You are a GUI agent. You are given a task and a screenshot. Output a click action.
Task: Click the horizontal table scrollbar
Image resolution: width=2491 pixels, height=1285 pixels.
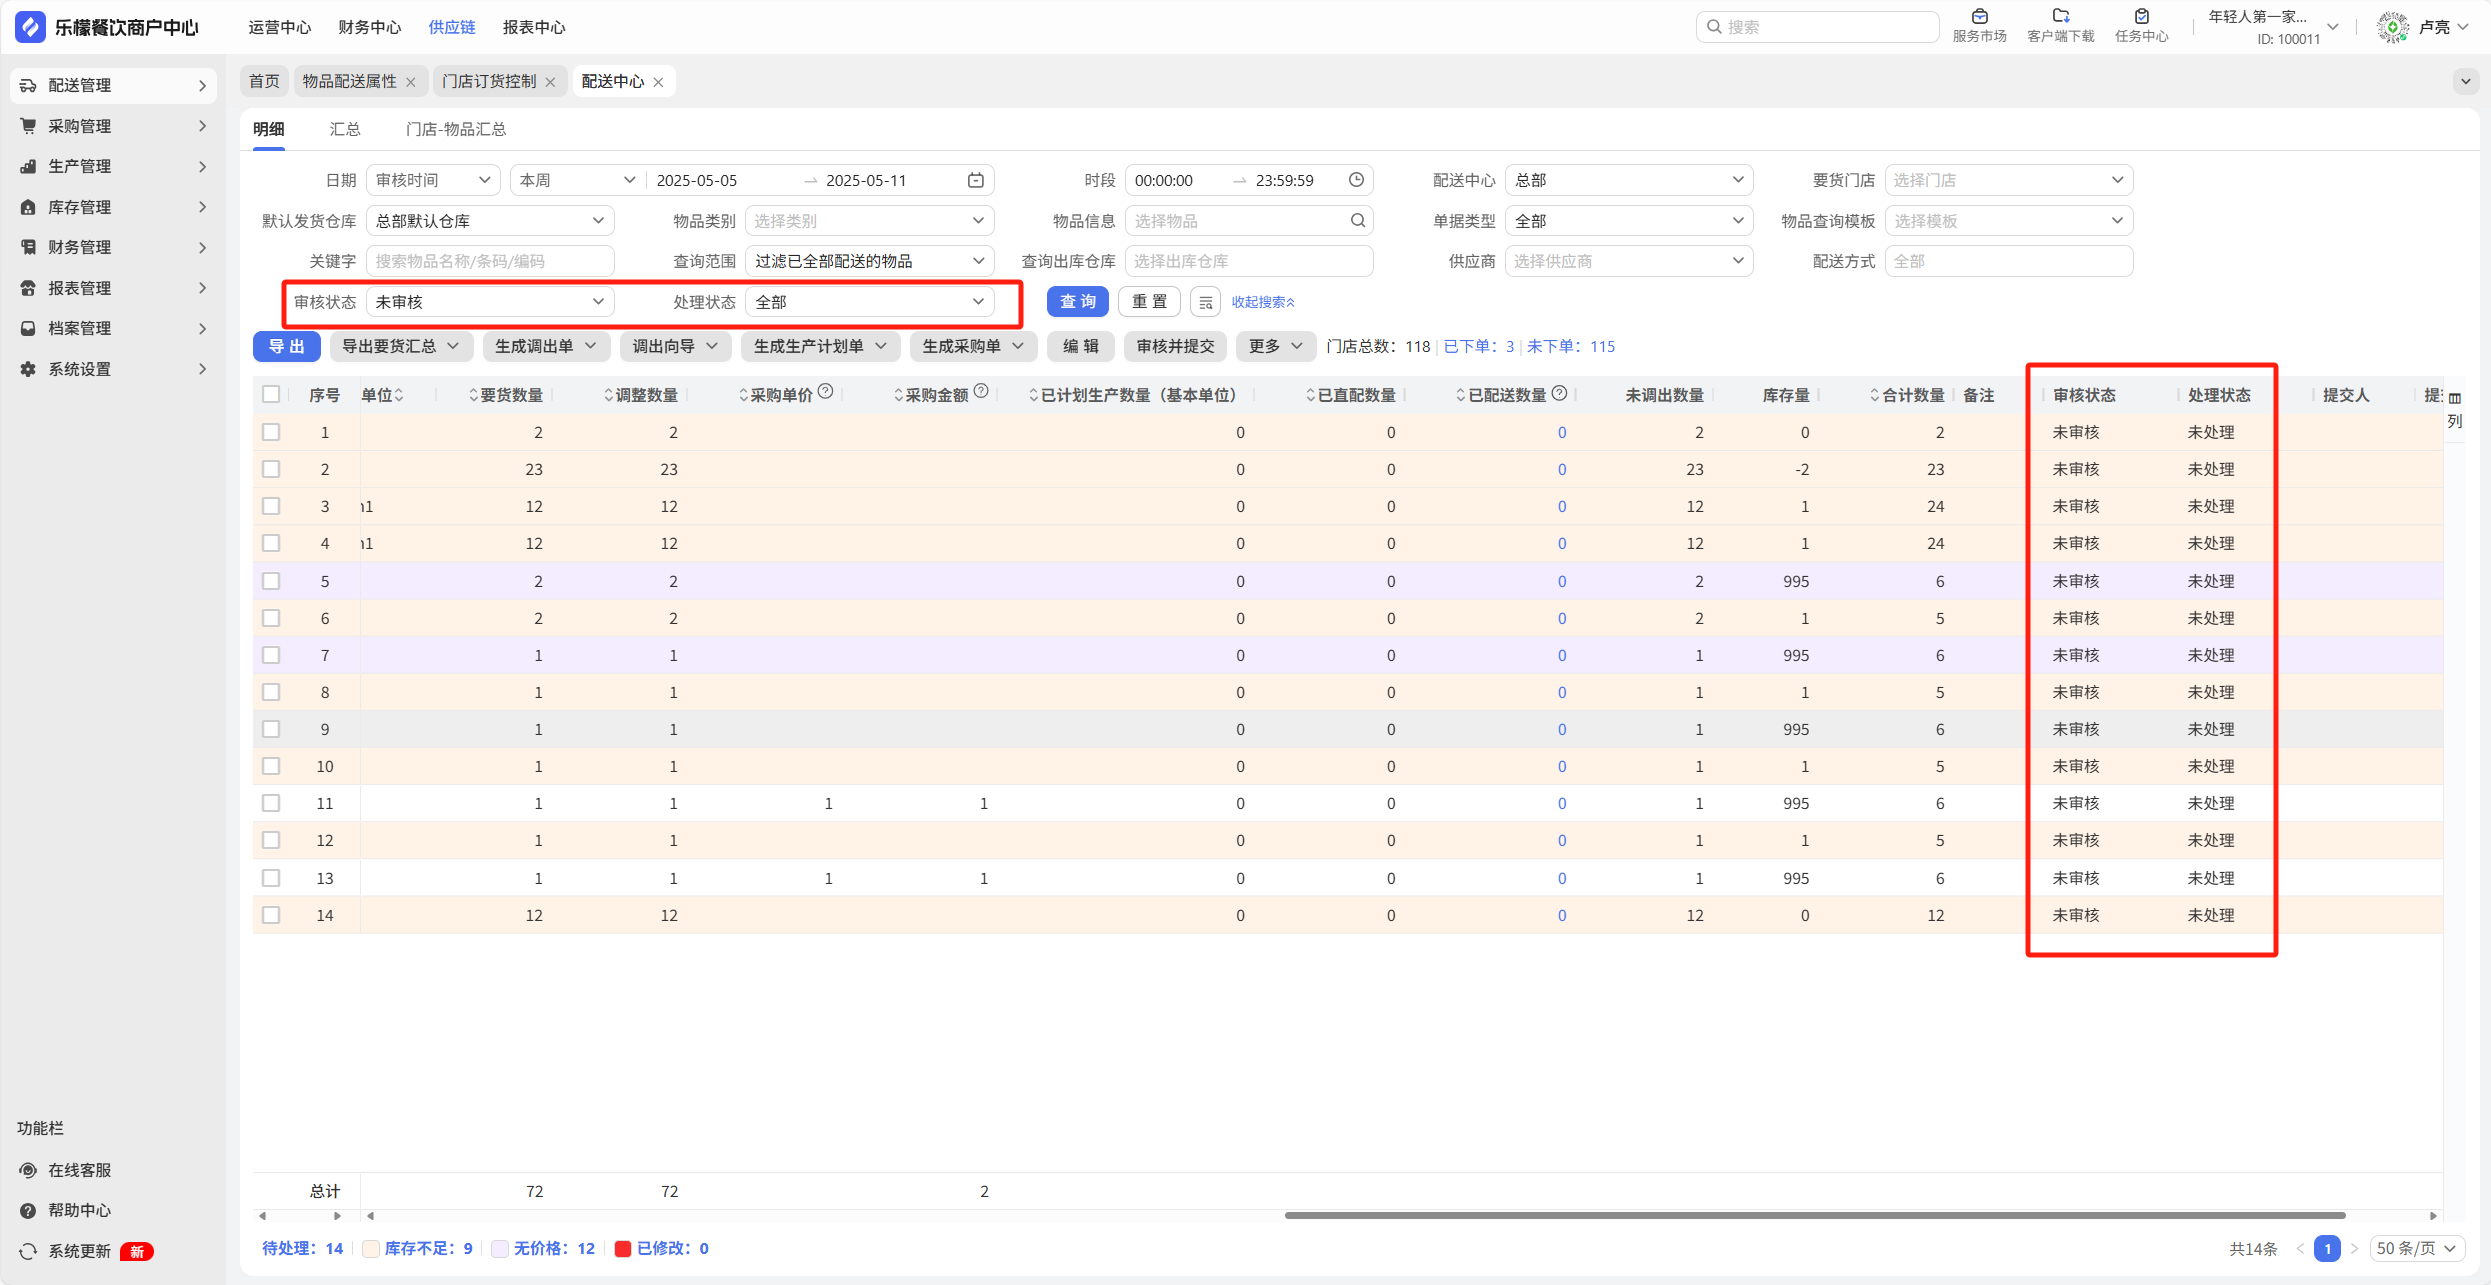[x=1814, y=1216]
